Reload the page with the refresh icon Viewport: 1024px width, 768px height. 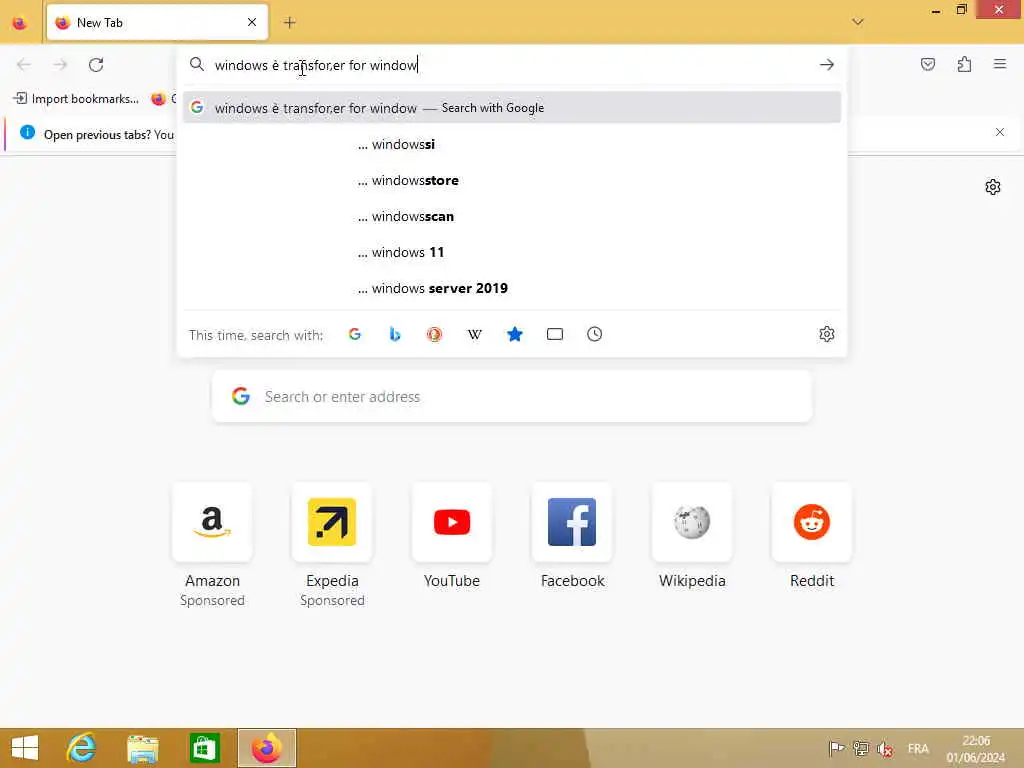click(96, 65)
